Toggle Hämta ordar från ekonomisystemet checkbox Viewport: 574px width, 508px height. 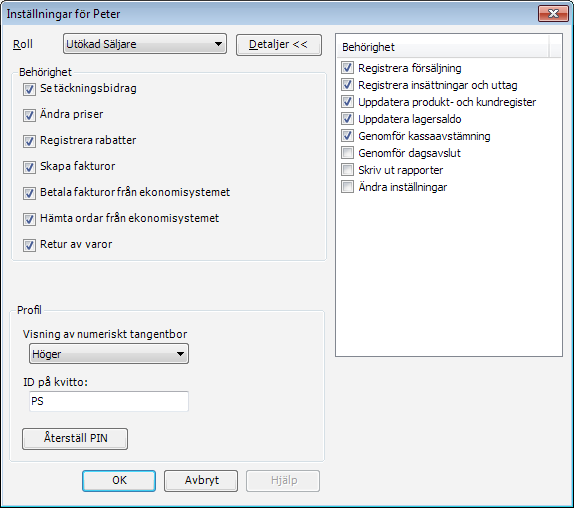tap(29, 219)
